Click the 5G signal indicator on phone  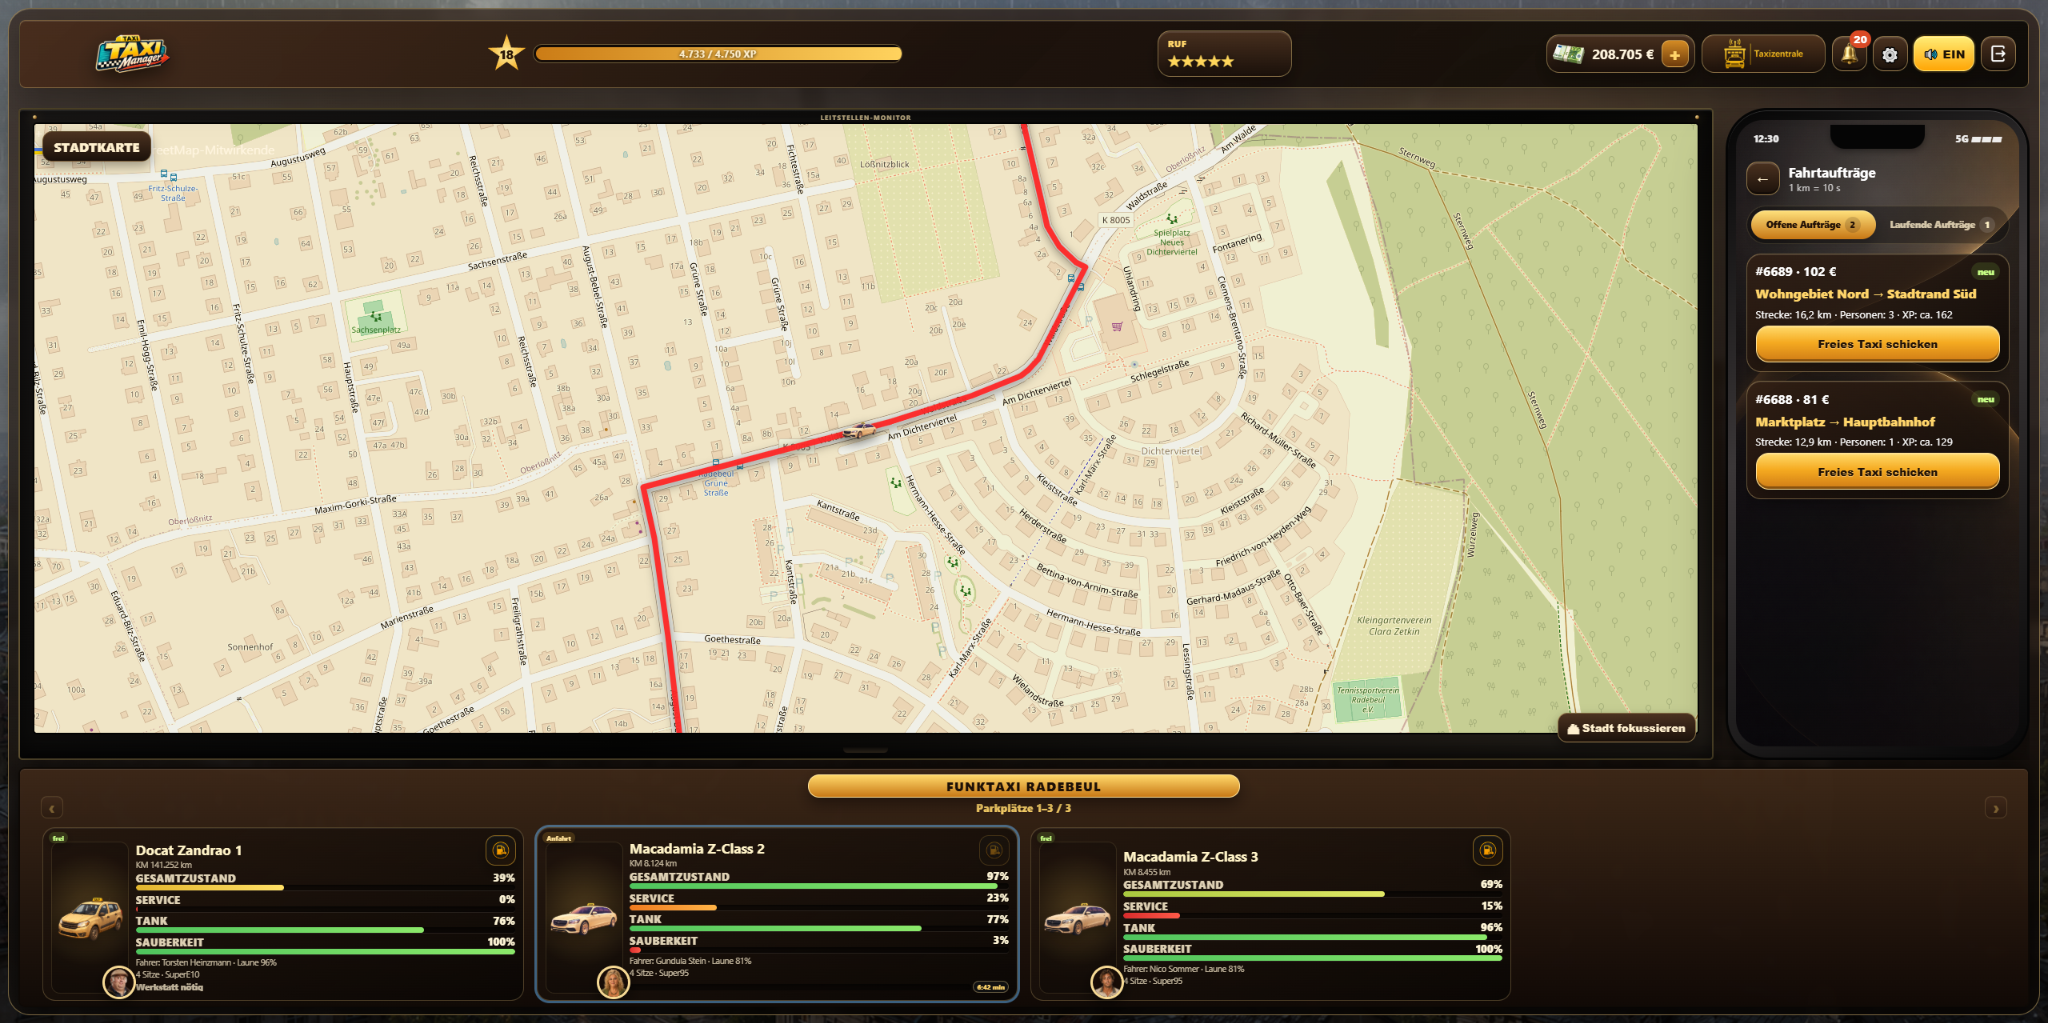[1978, 139]
